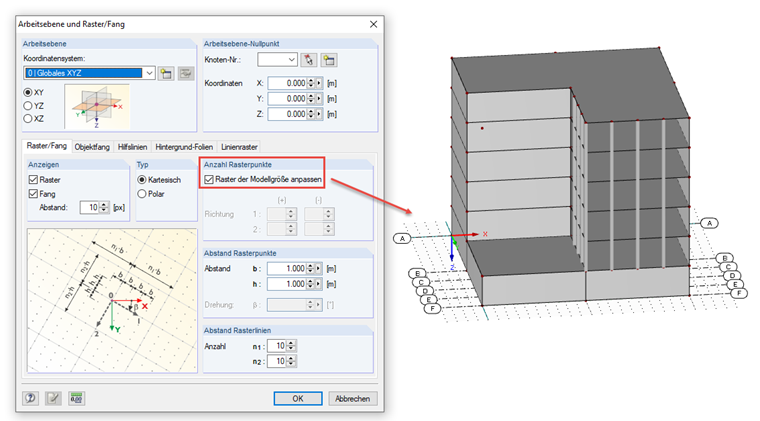Click the grid spacing diagram preview
Viewport: 760px width, 421px height.
coord(112,300)
